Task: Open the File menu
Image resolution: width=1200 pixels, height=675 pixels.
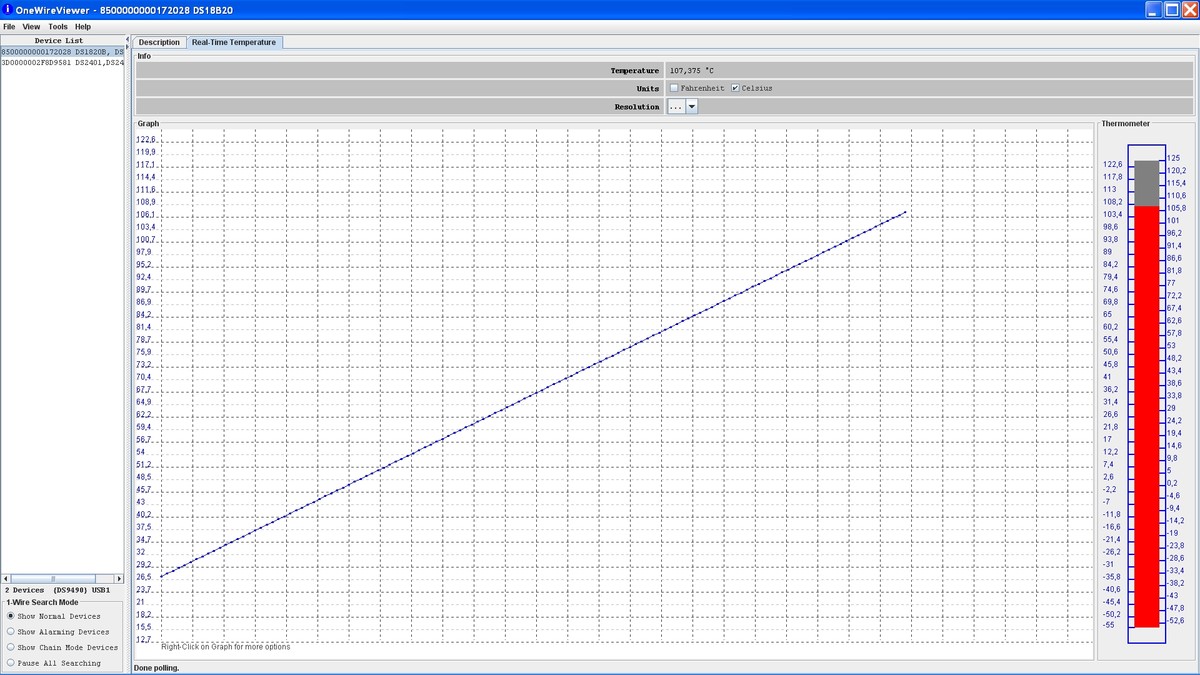Action: click(9, 26)
